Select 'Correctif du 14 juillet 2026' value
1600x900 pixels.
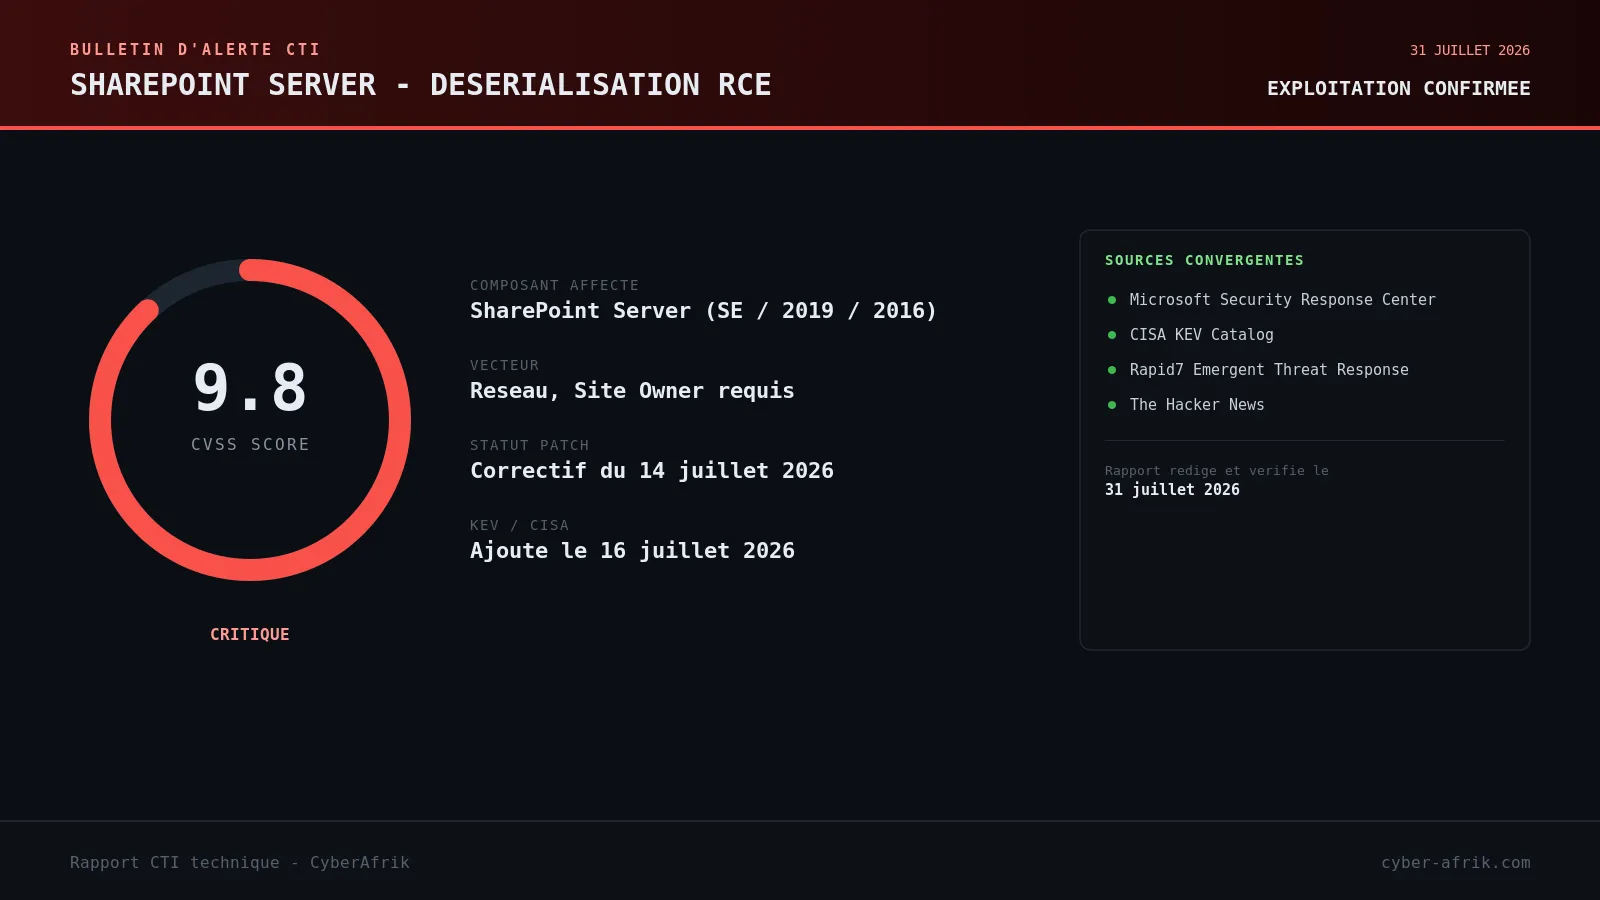652,470
